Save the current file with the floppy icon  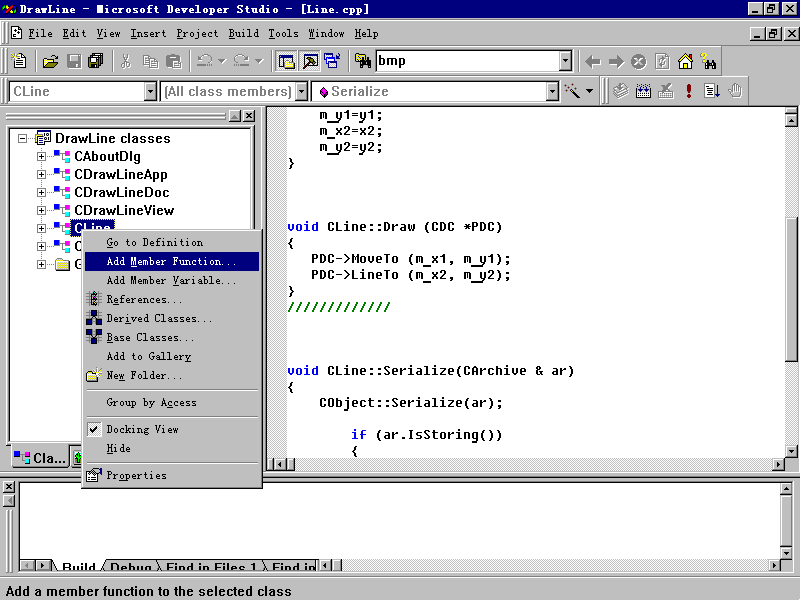click(x=74, y=62)
